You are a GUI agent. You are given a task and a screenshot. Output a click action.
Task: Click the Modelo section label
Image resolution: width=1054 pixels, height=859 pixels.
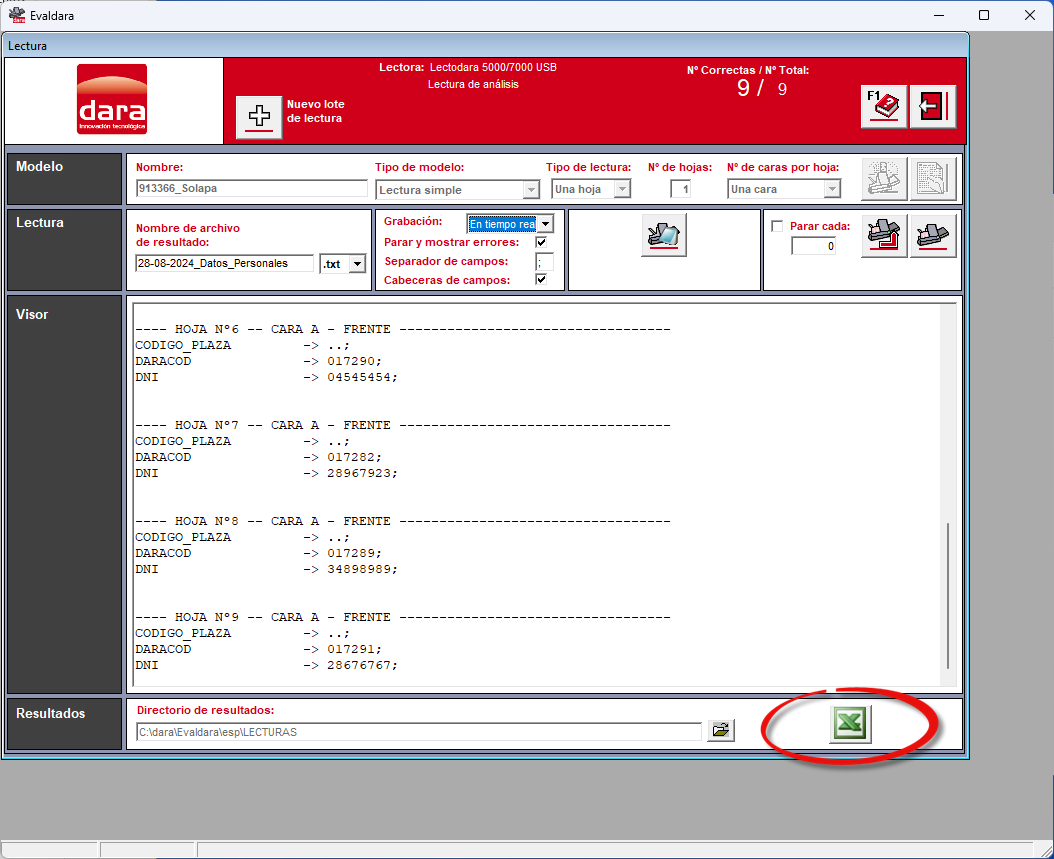tap(40, 167)
